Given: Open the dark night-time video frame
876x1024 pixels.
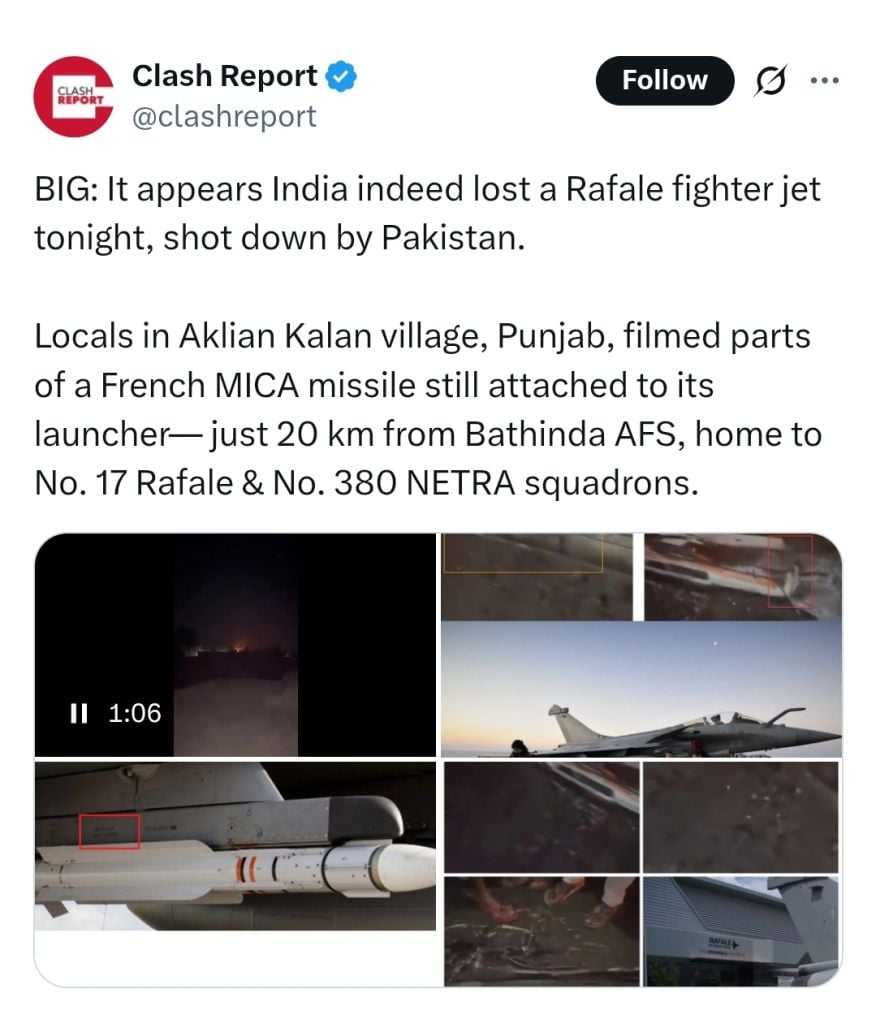Looking at the screenshot, I should [x=235, y=645].
